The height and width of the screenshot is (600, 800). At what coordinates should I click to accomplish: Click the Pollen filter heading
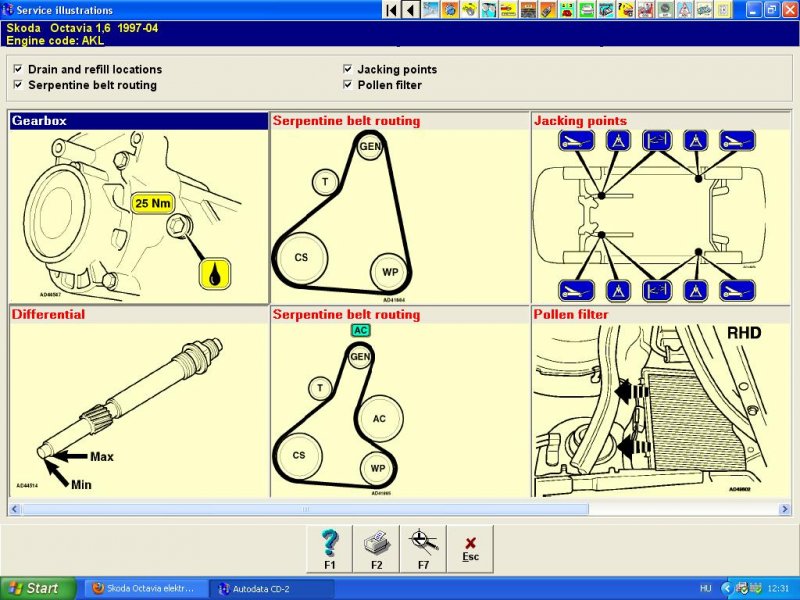[571, 314]
